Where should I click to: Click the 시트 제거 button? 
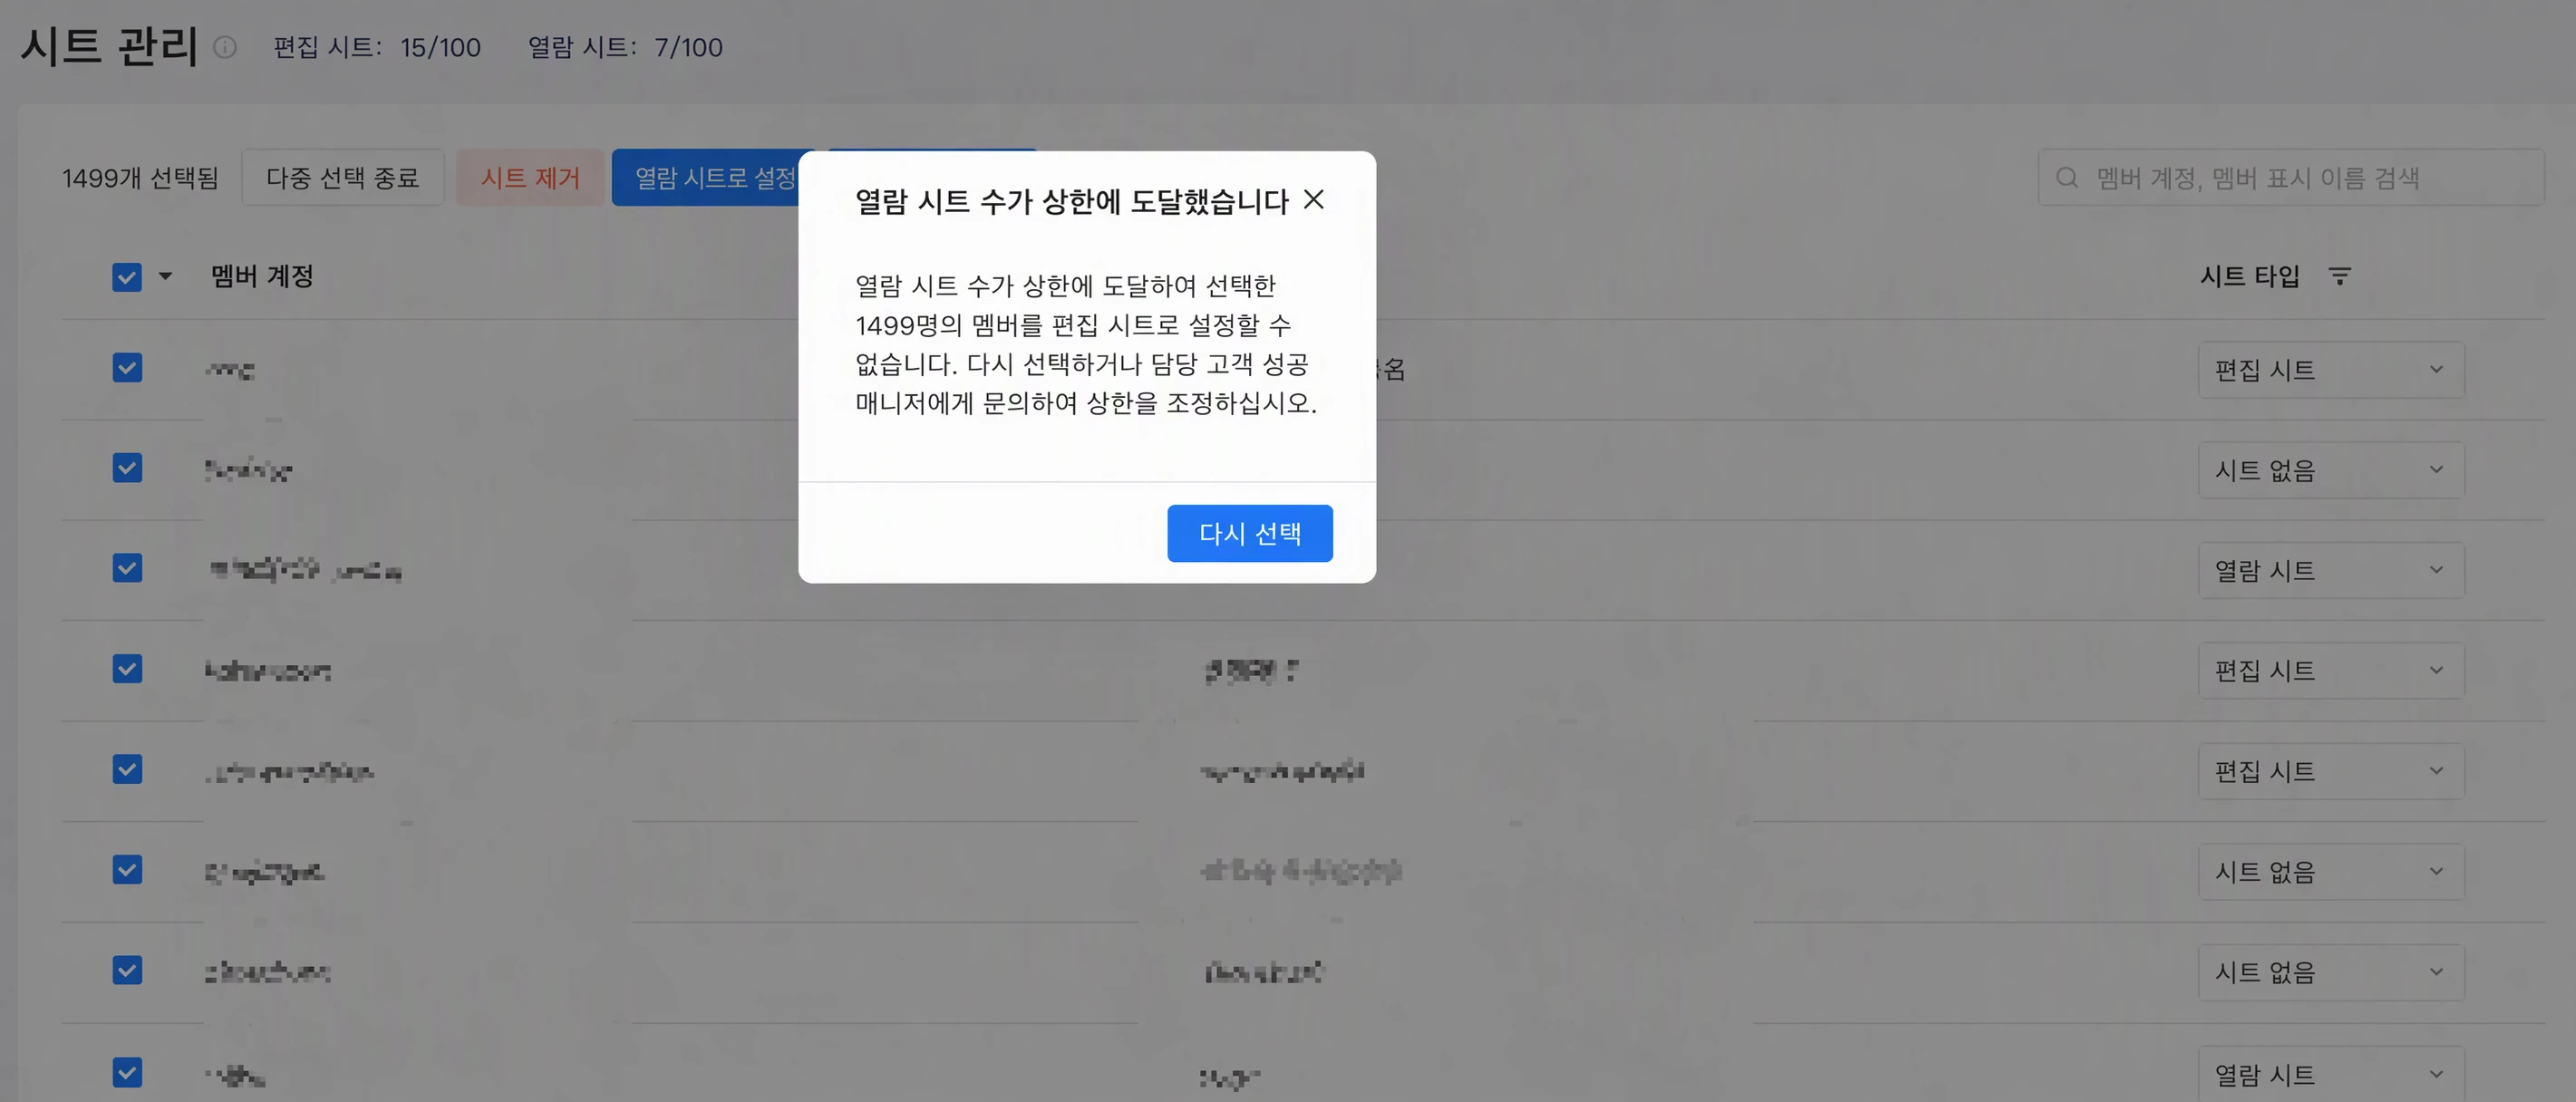coord(530,178)
